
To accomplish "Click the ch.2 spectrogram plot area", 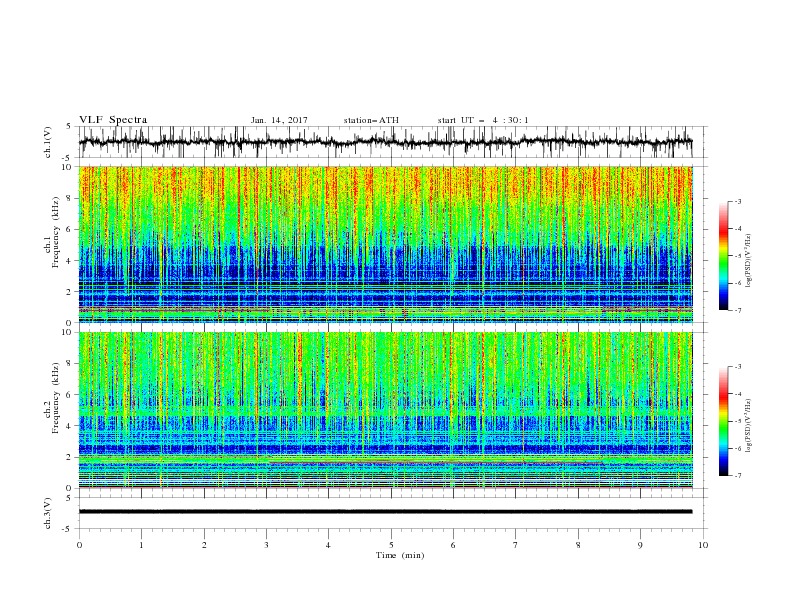I will pyautogui.click(x=385, y=410).
